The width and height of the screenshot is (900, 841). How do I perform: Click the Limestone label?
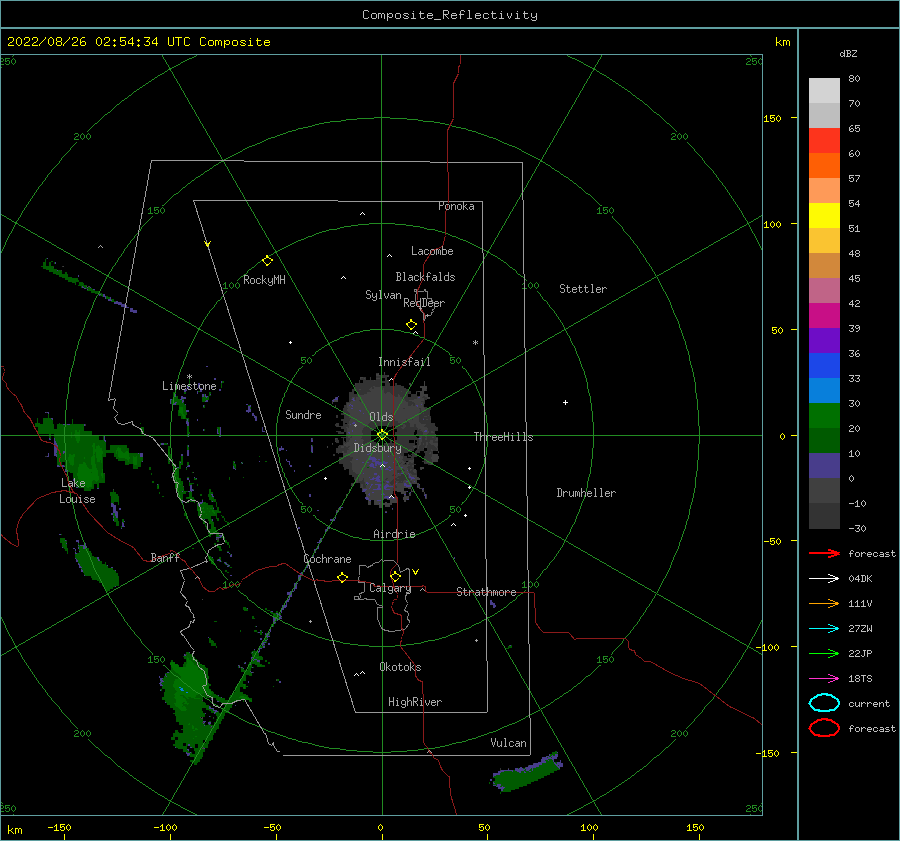coord(189,386)
